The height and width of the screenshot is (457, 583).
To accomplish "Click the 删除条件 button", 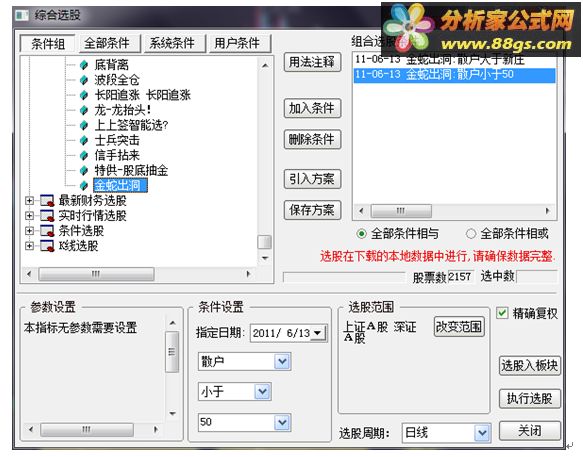I will click(x=312, y=139).
